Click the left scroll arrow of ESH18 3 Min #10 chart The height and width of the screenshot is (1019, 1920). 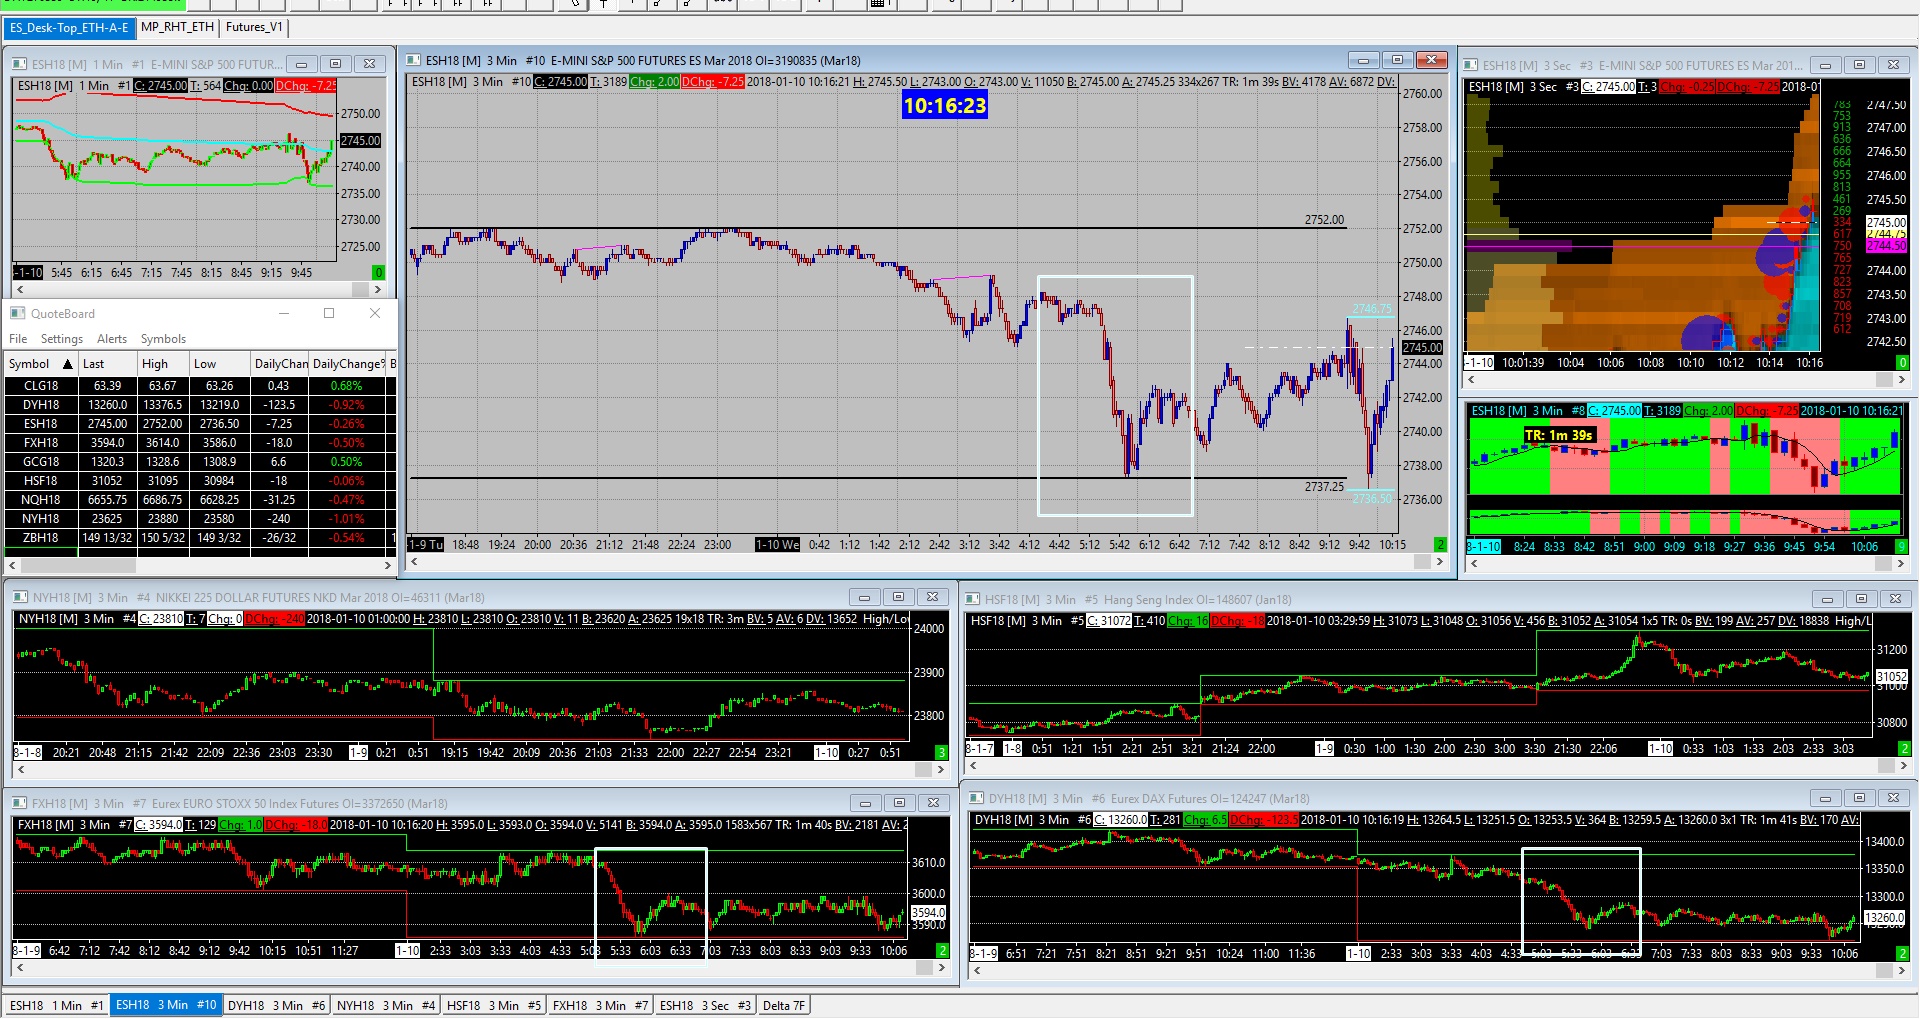[x=414, y=562]
